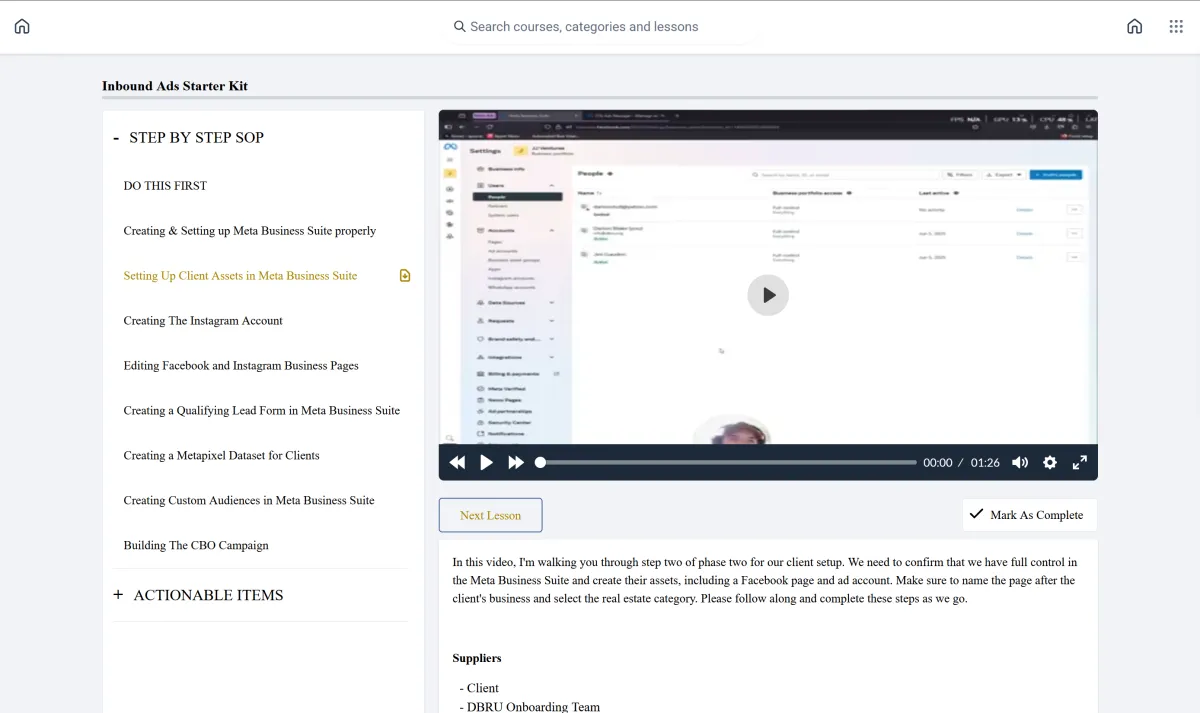Click the search magnifier icon

[x=460, y=27]
